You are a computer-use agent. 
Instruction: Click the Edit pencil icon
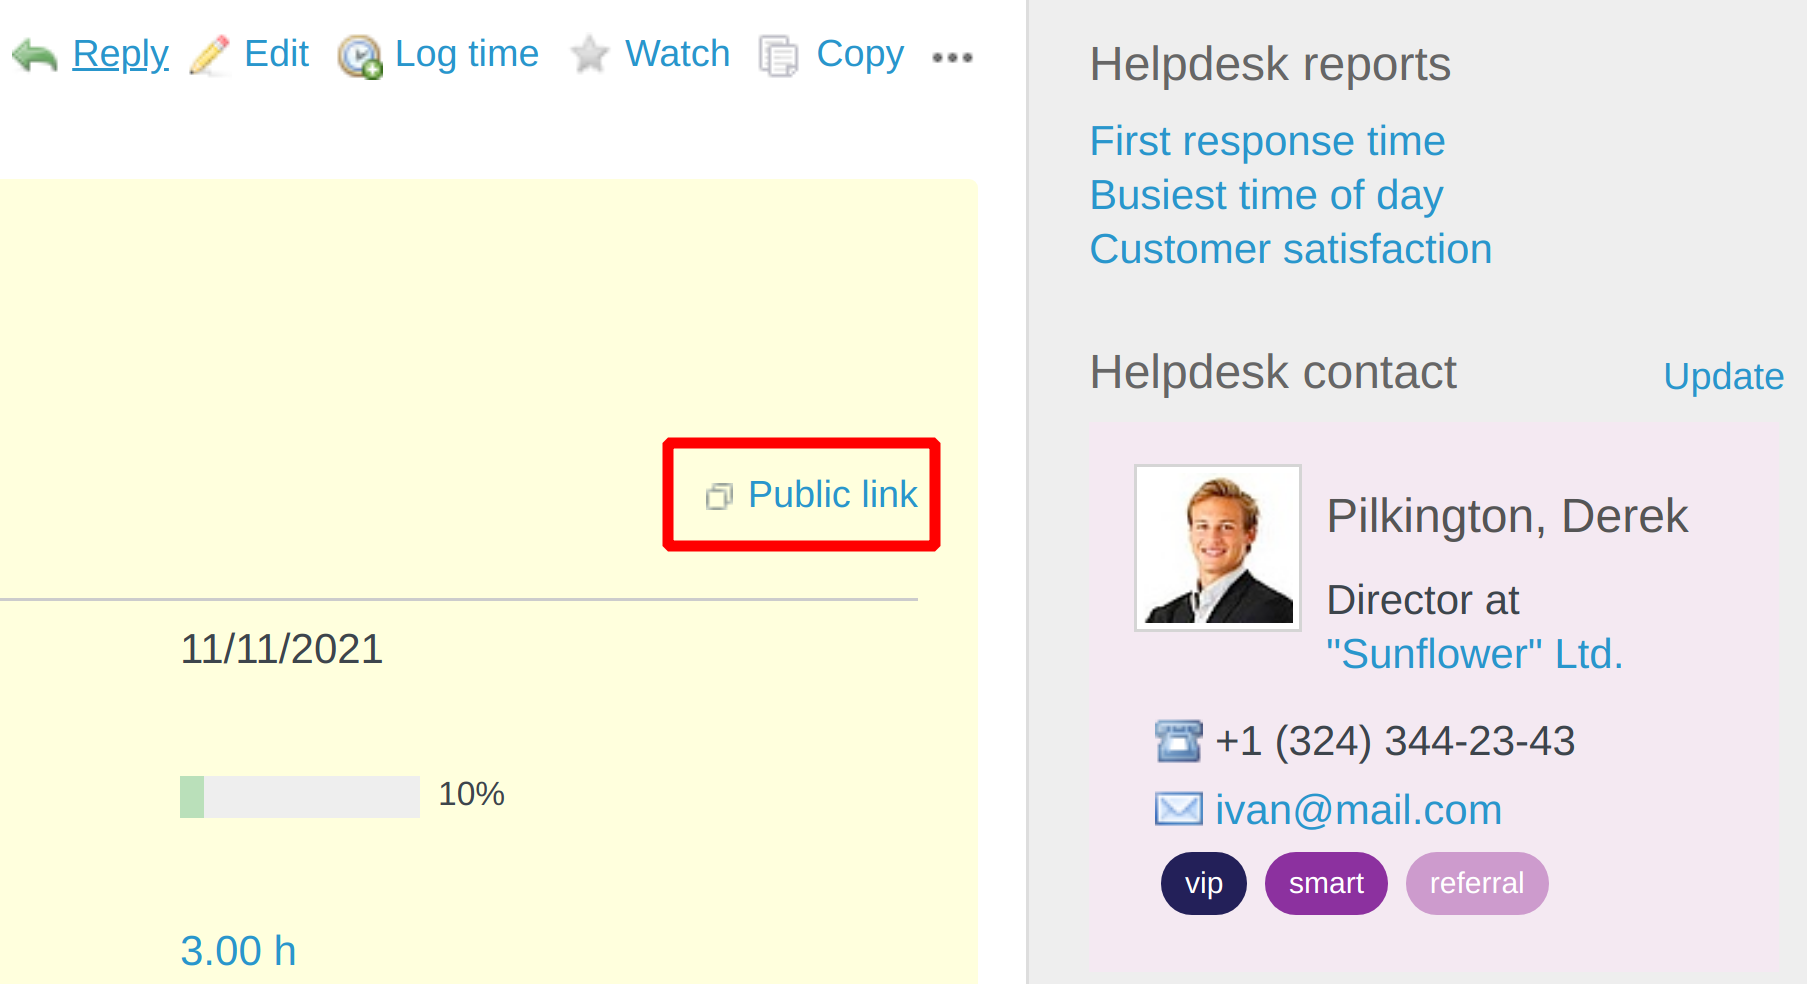pos(210,56)
